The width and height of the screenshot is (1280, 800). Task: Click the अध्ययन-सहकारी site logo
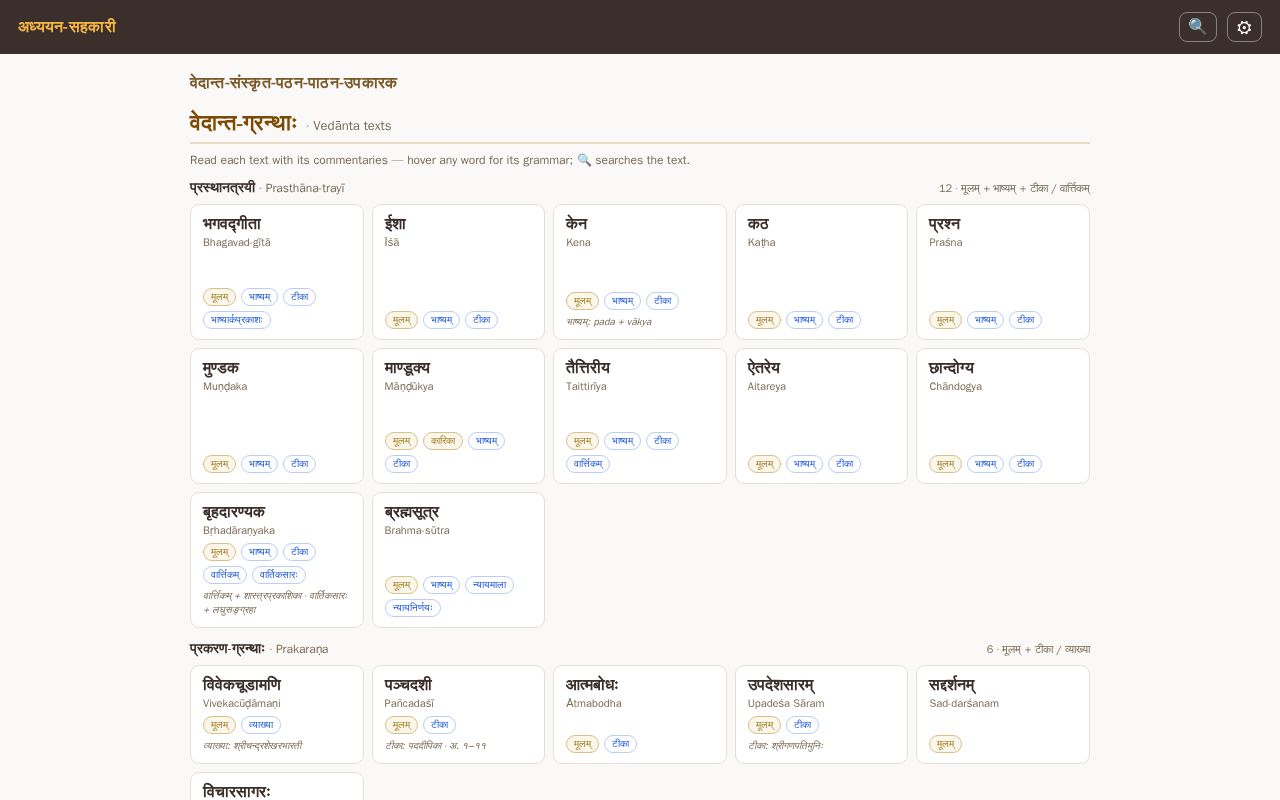click(x=67, y=27)
